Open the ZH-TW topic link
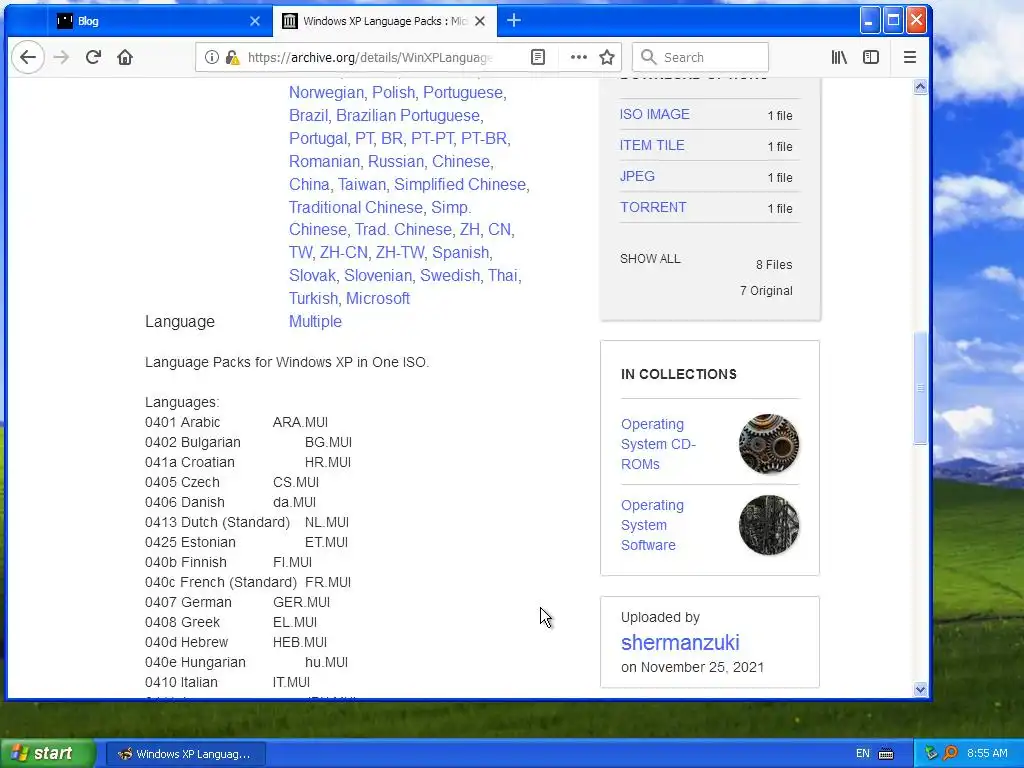The width and height of the screenshot is (1024, 768). (400, 253)
